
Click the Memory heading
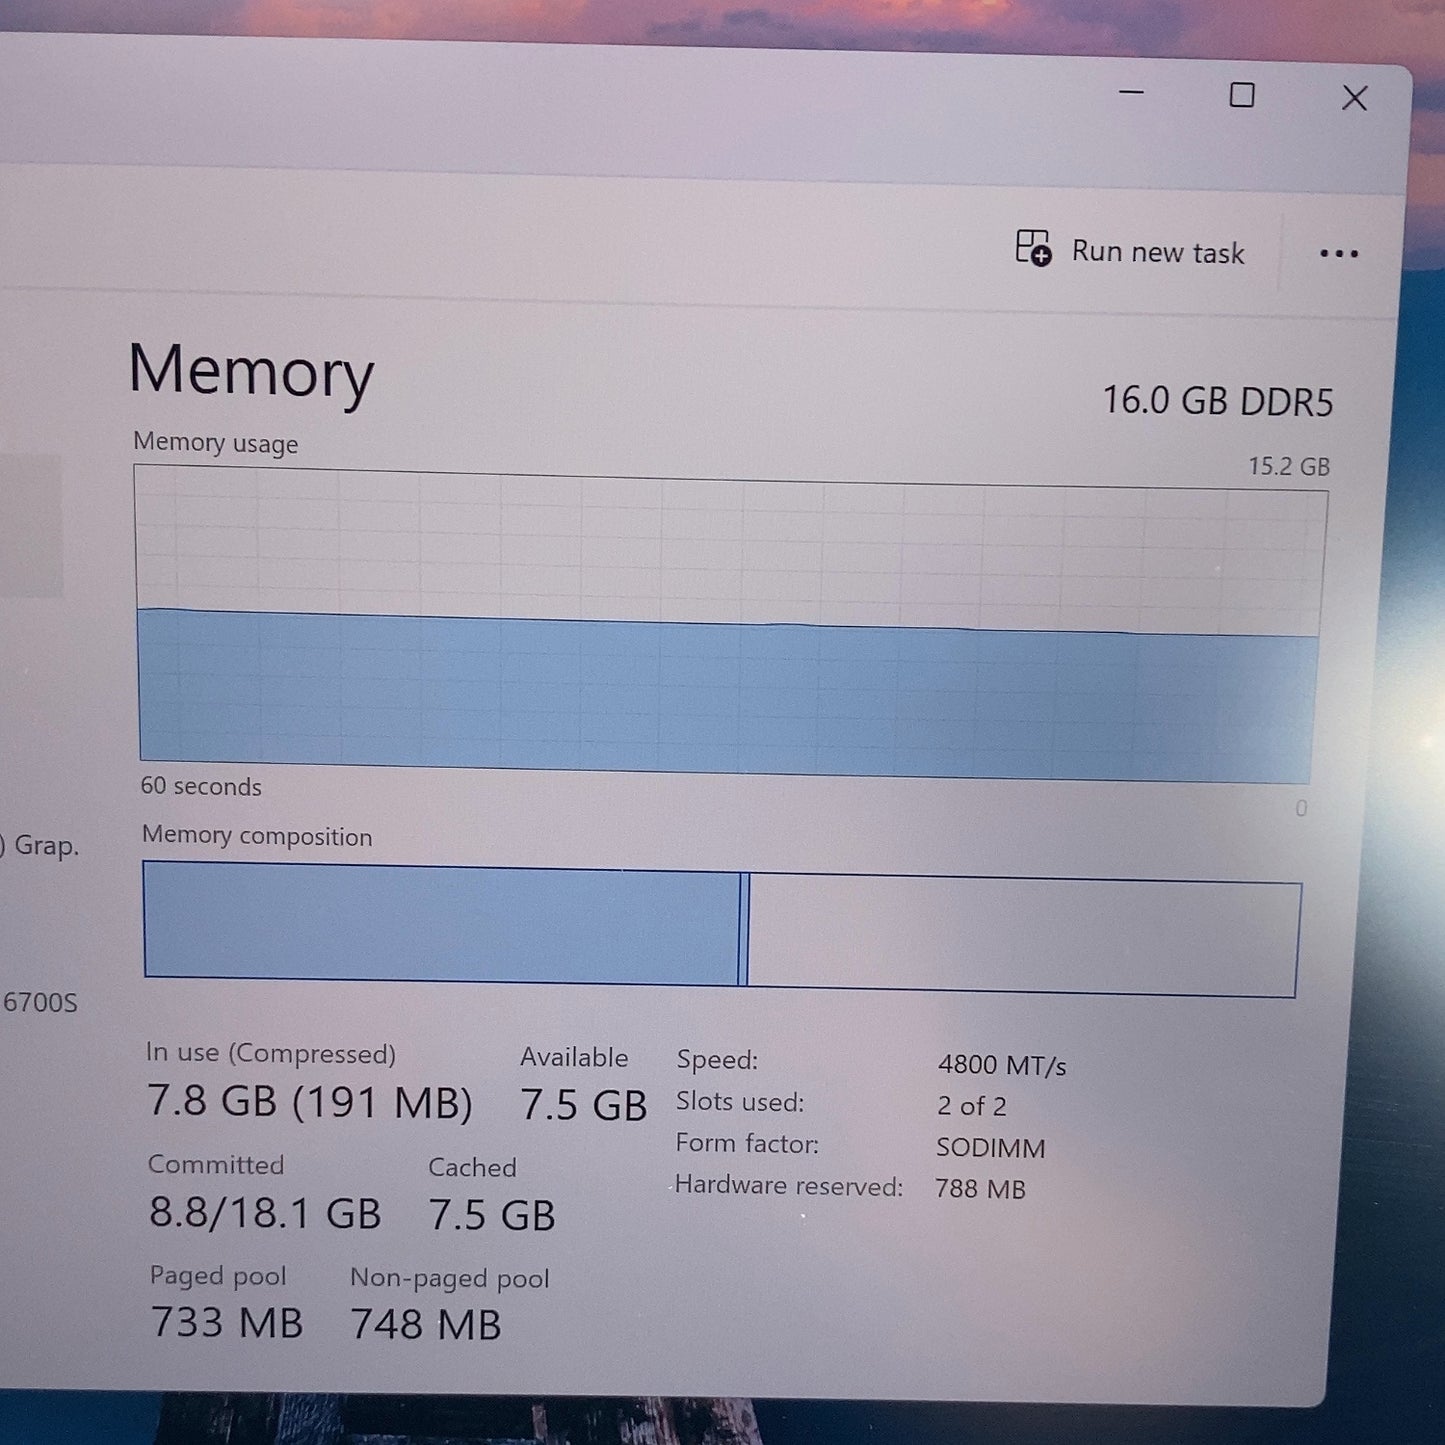[x=251, y=372]
